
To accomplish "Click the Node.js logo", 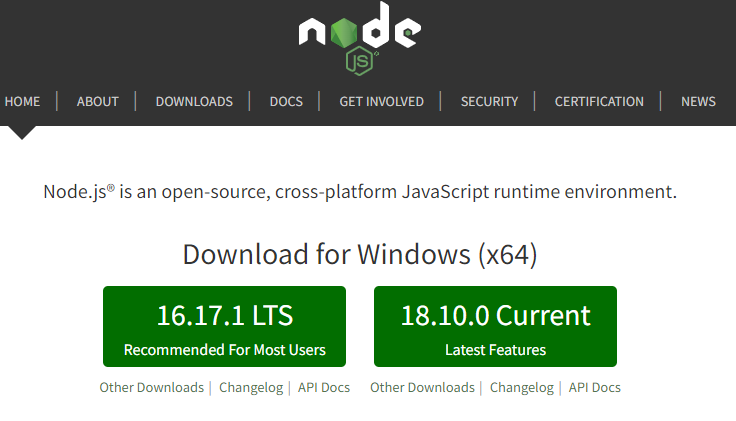I will [x=360, y=38].
